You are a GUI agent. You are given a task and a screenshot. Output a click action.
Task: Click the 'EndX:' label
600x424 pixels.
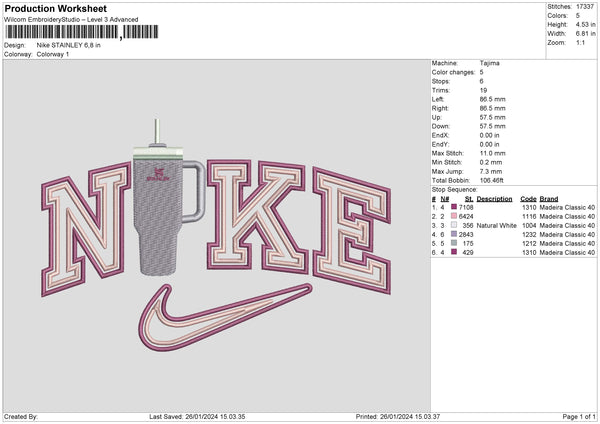[440, 135]
